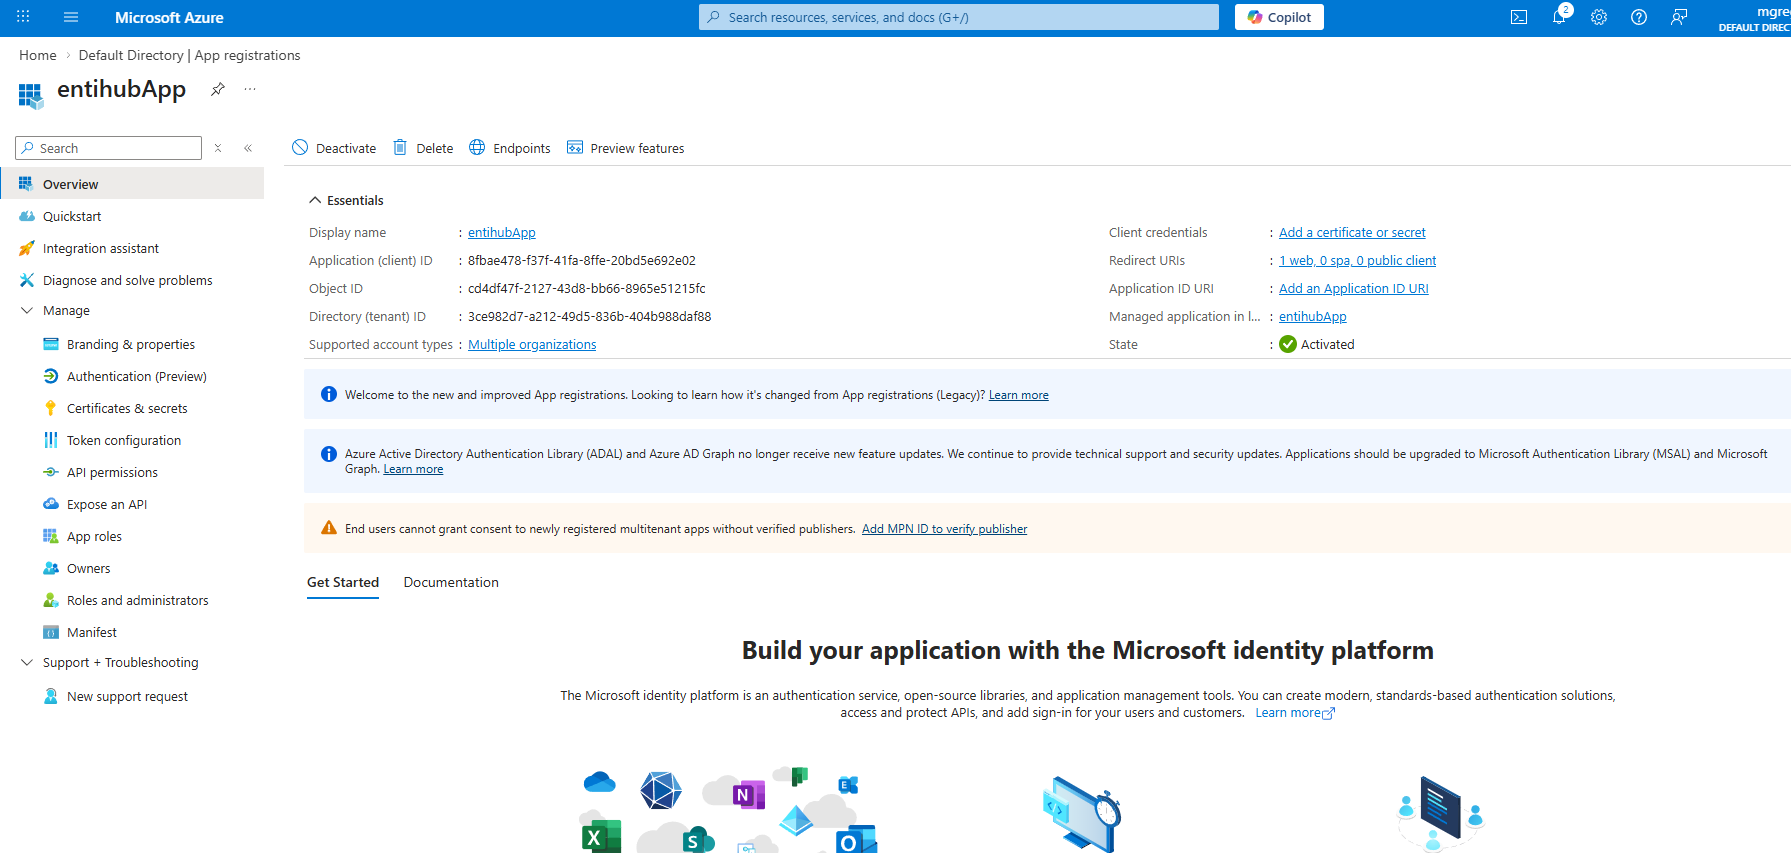Screen dimensions: 1791x853
Task: Focus the sidebar Search field
Action: (109, 148)
